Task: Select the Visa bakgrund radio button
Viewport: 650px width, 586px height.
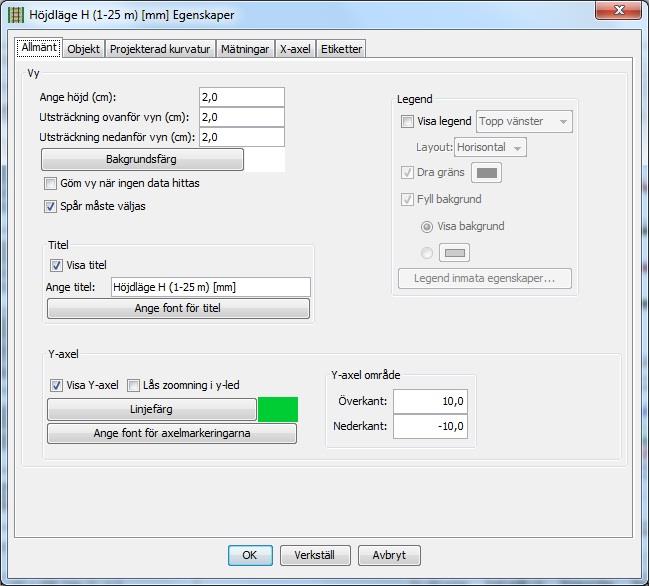Action: (427, 227)
